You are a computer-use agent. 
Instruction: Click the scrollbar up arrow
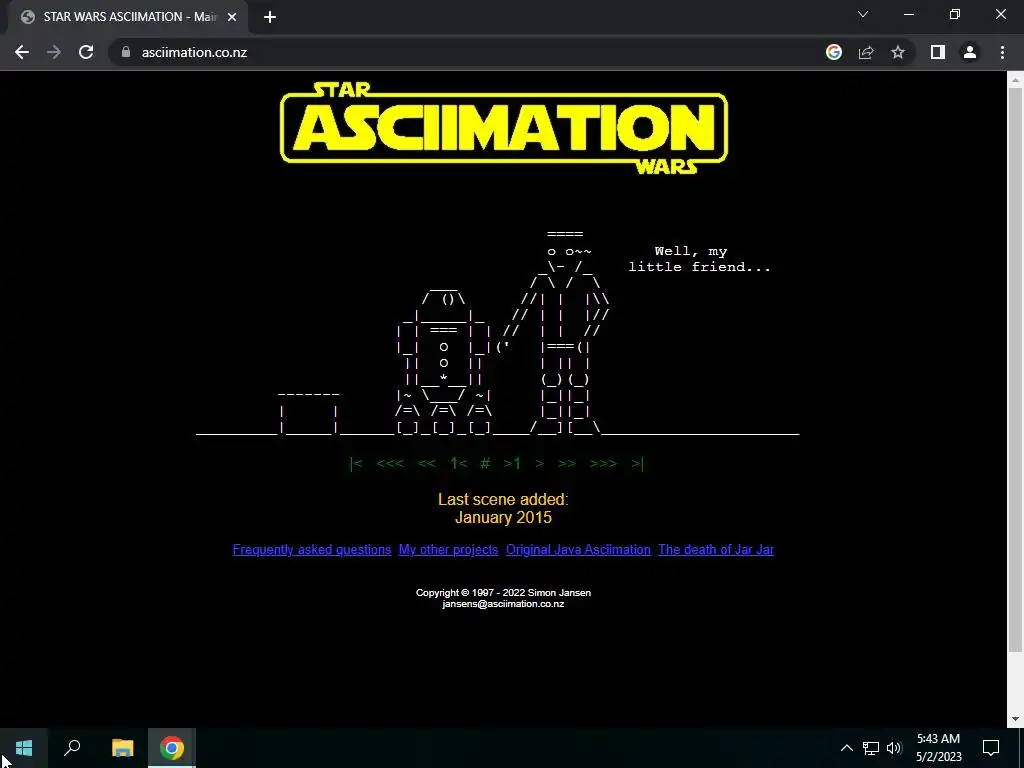coord(1015,80)
